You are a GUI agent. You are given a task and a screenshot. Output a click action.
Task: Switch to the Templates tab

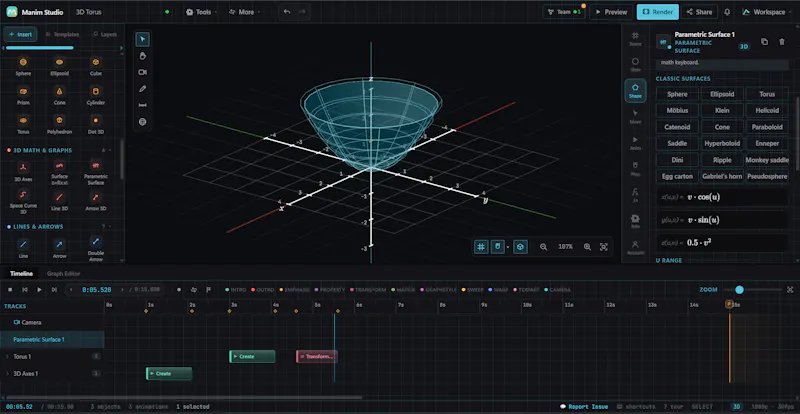[x=62, y=34]
